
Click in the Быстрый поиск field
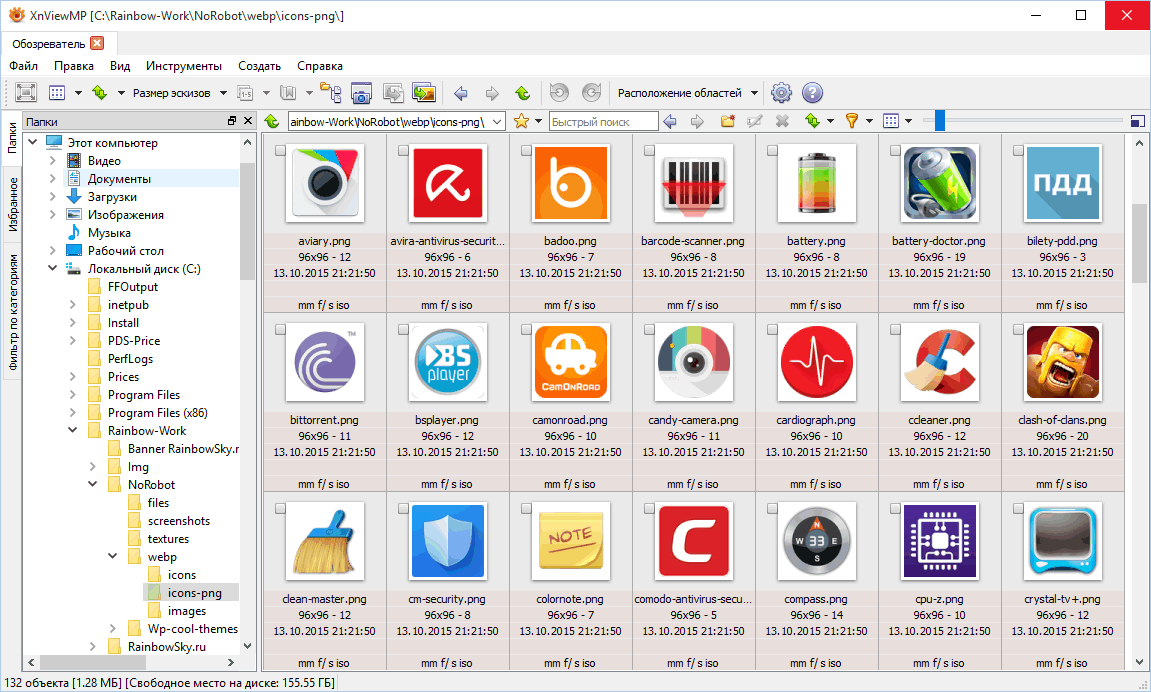click(x=603, y=121)
